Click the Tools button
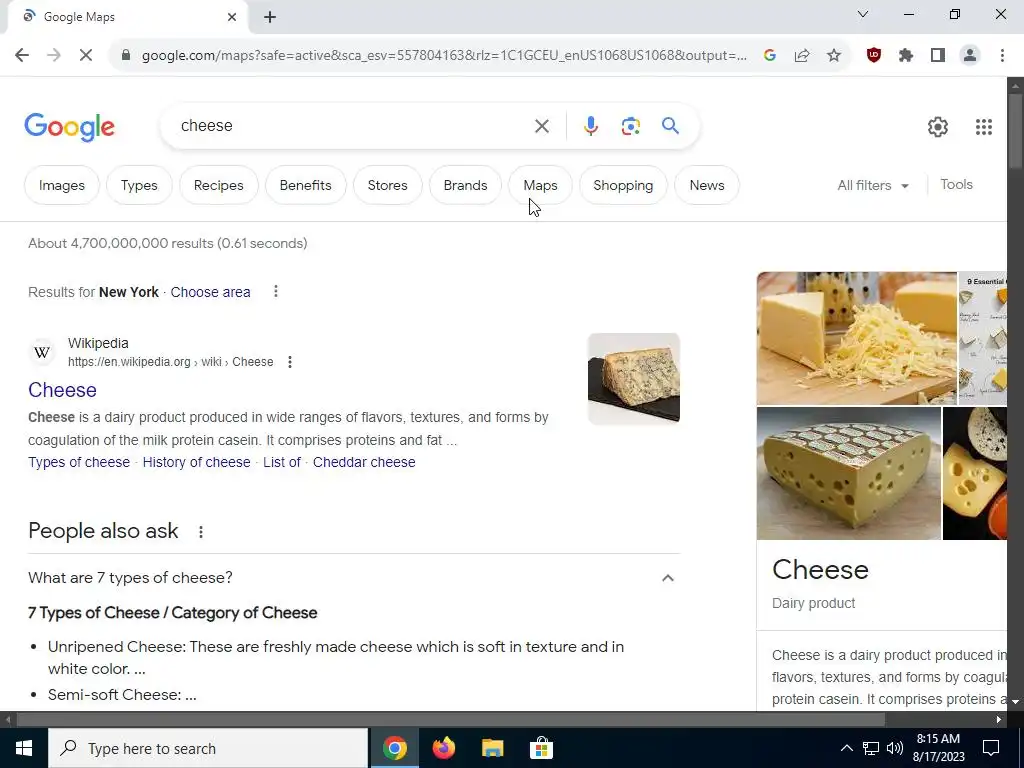The width and height of the screenshot is (1024, 768). [956, 185]
